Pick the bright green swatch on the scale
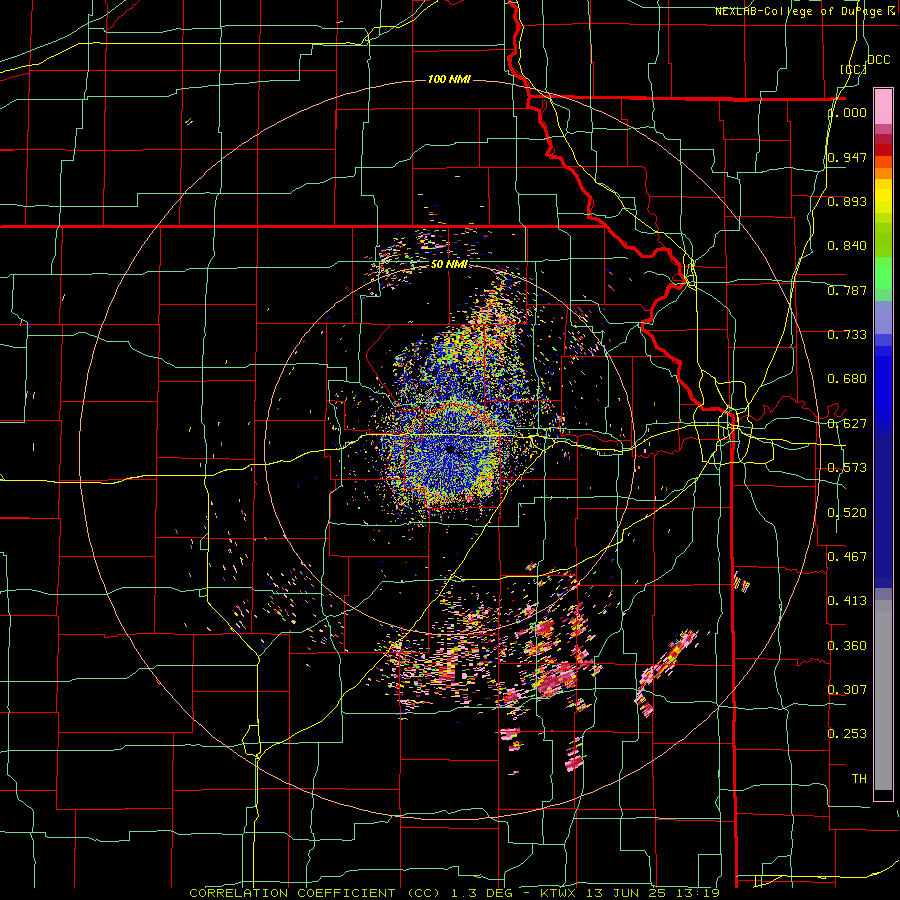The height and width of the screenshot is (900, 900). click(x=883, y=273)
